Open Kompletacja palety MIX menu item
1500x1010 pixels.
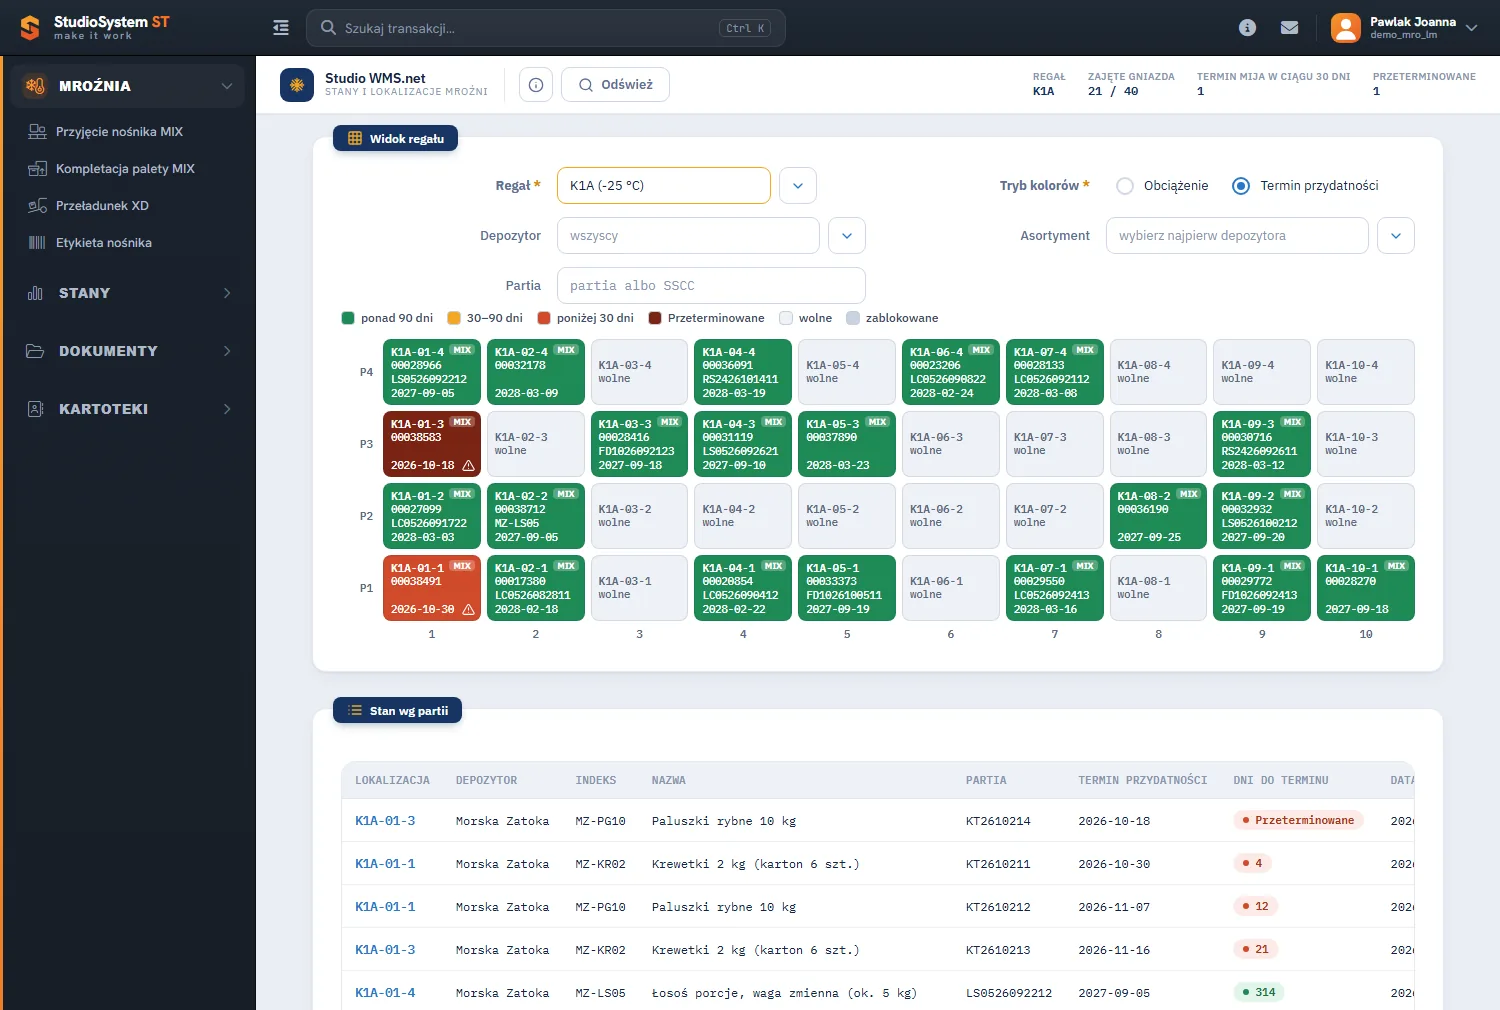[x=125, y=169]
